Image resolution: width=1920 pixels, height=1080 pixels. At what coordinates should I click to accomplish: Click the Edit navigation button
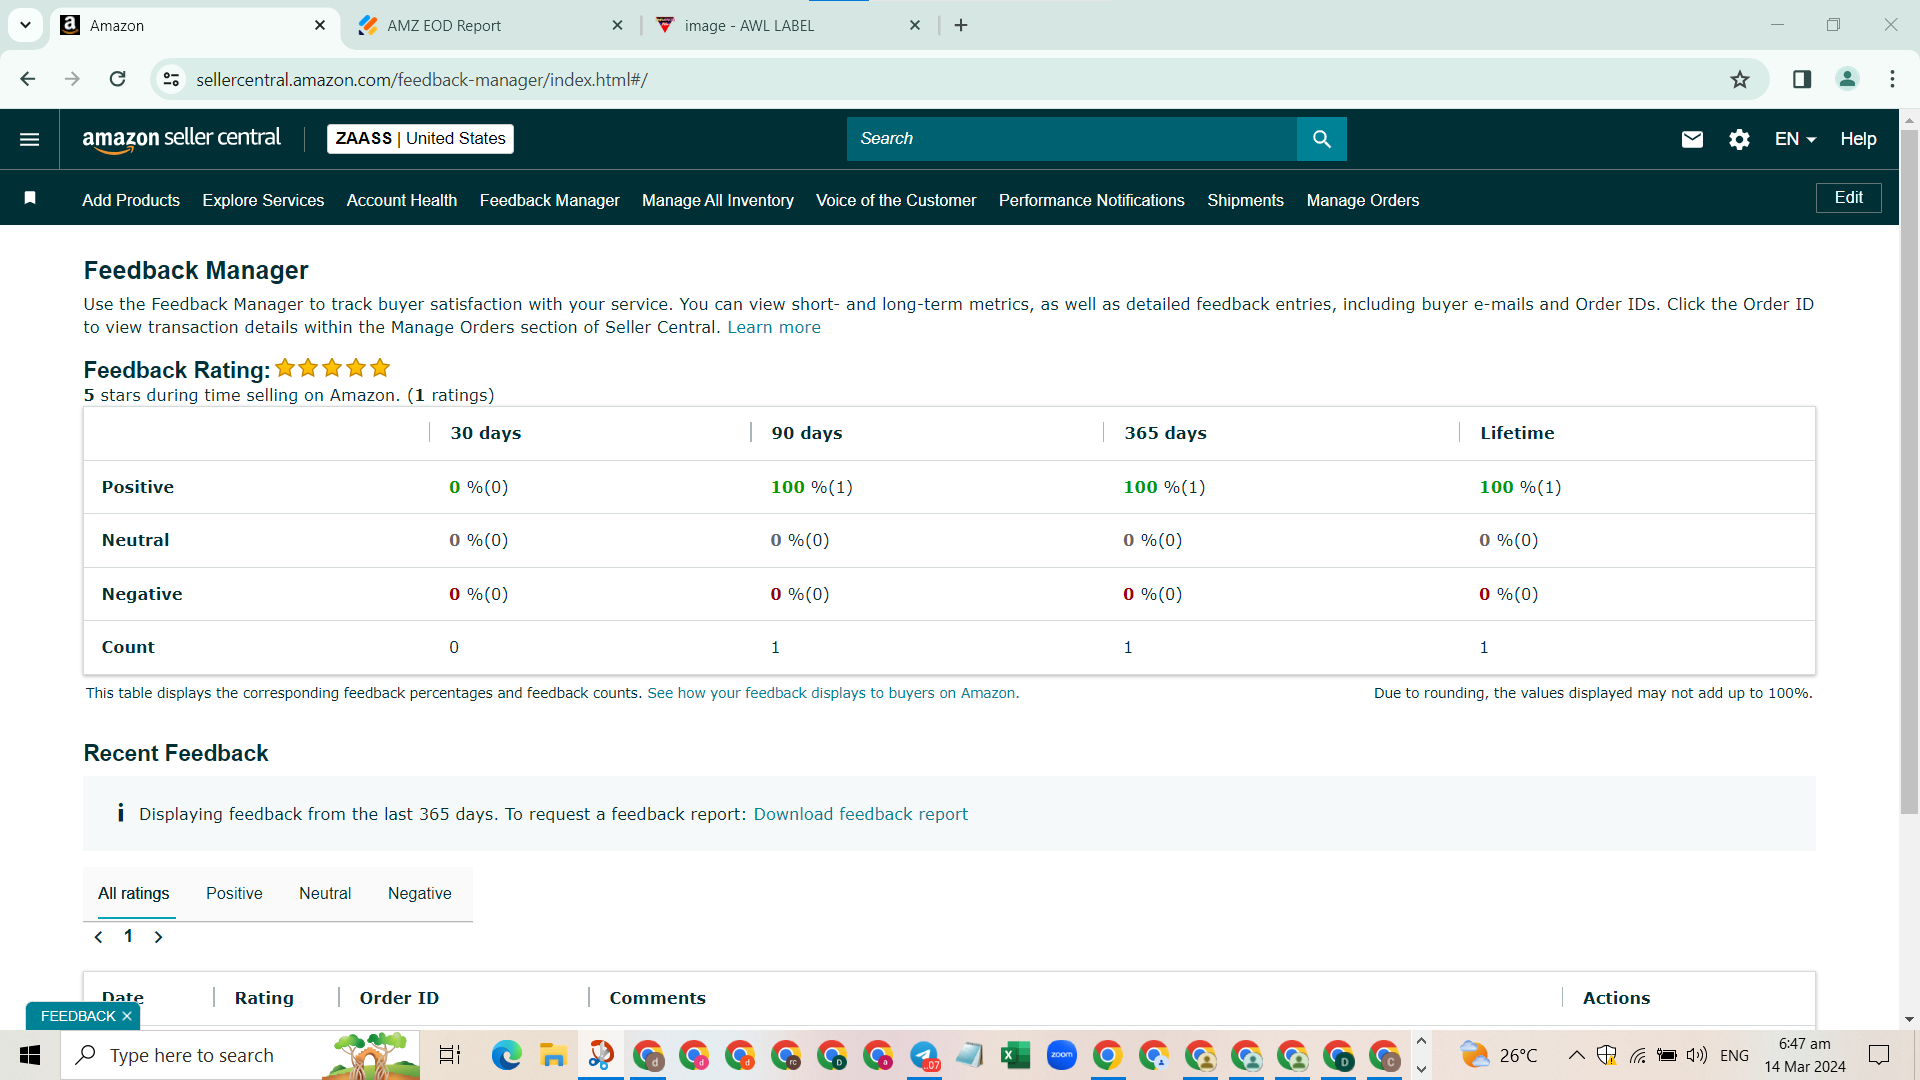1848,198
